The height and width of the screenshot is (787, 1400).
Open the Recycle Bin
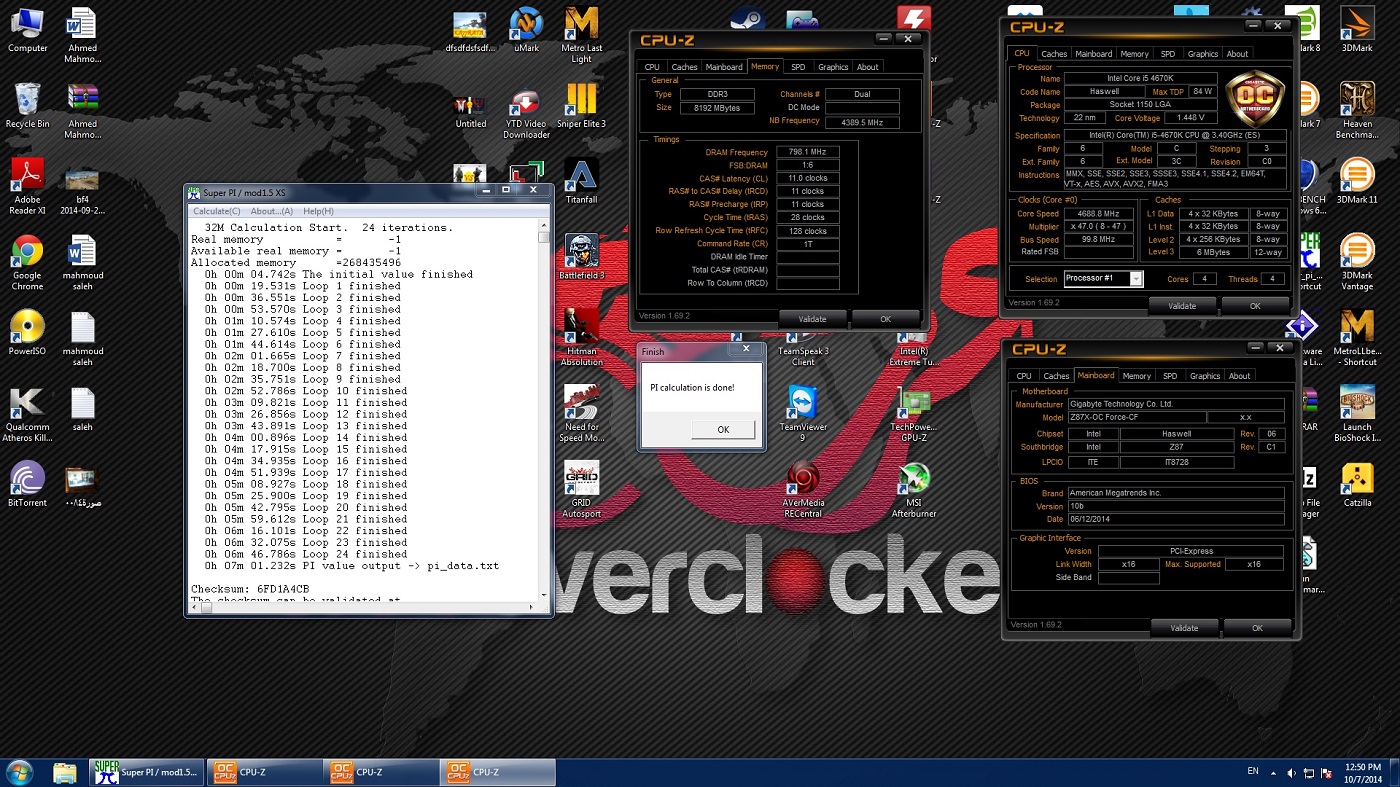27,102
